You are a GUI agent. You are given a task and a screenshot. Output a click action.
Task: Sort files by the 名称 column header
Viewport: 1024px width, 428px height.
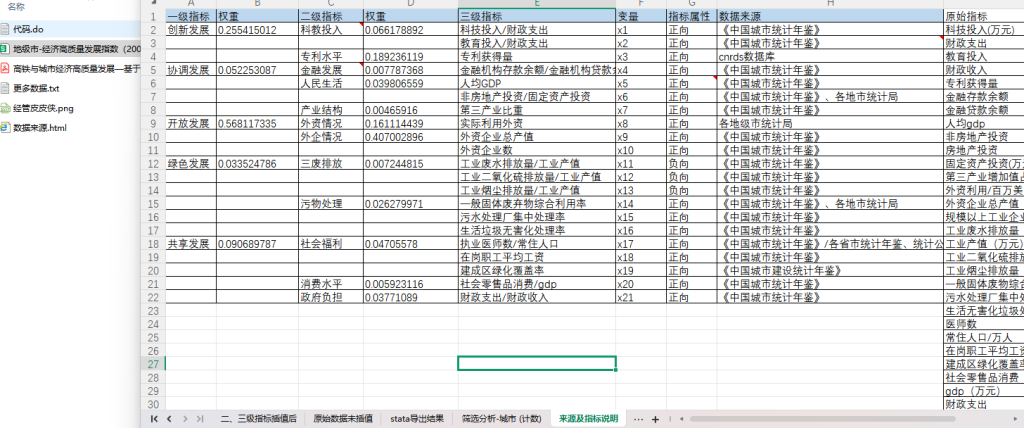click(17, 6)
